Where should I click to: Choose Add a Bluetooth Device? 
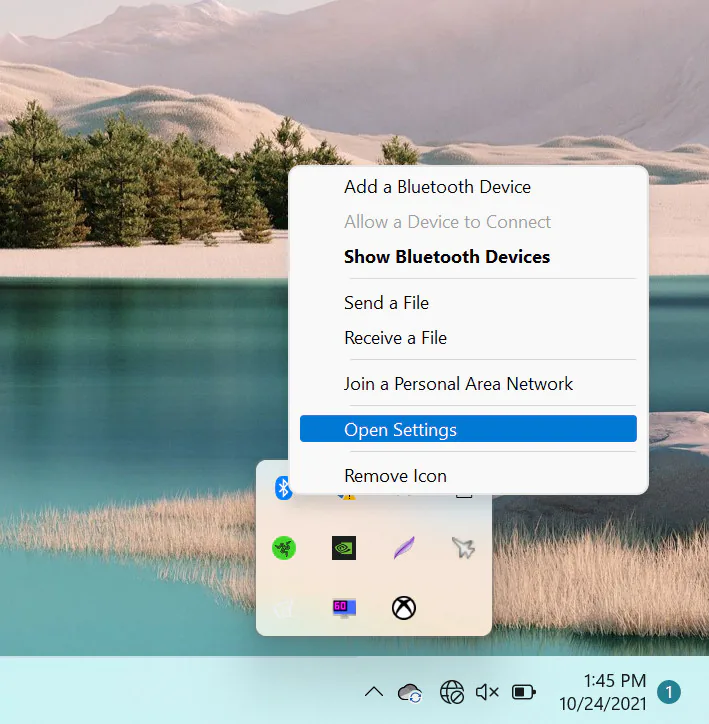coord(468,187)
